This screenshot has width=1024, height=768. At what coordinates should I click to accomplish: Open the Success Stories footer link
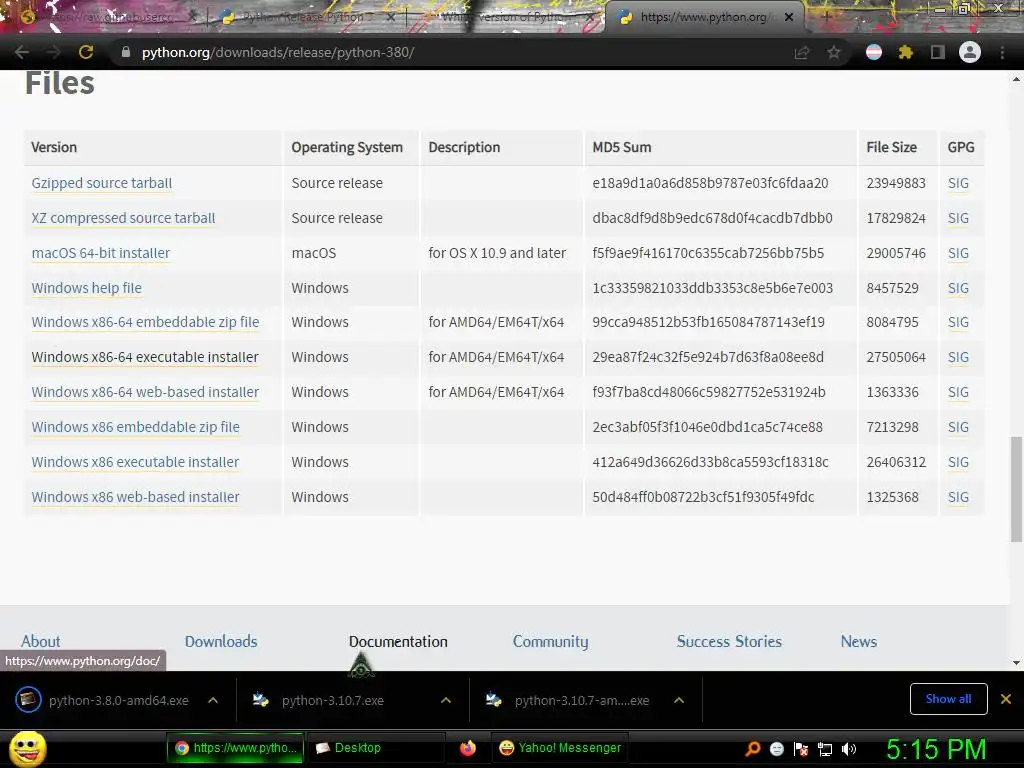click(x=729, y=641)
